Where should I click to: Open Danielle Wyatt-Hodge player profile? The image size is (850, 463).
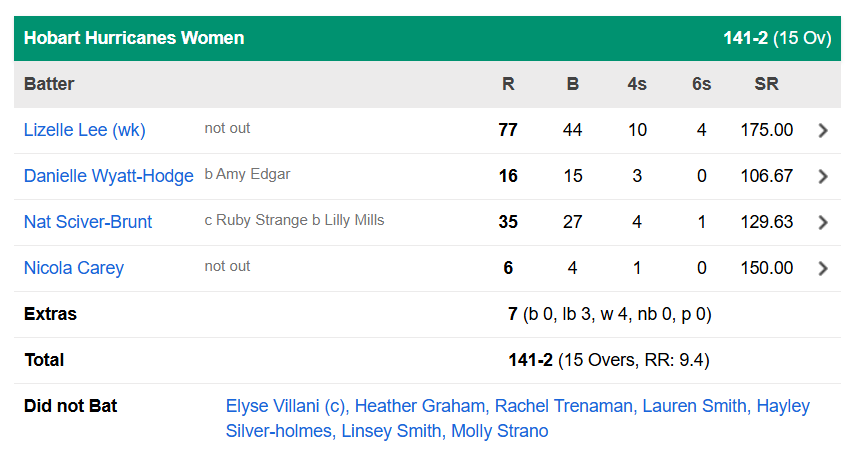click(108, 176)
